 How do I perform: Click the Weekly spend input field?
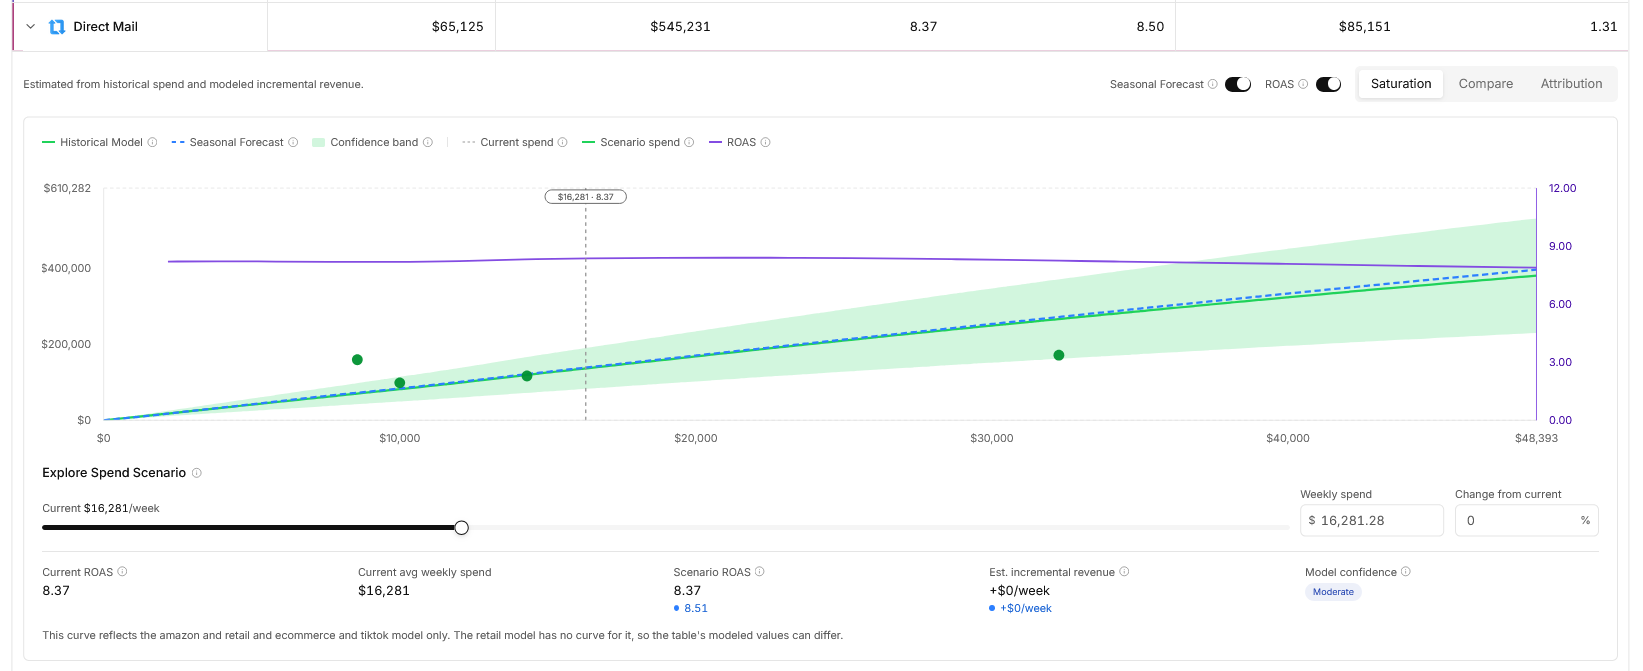pos(1371,520)
